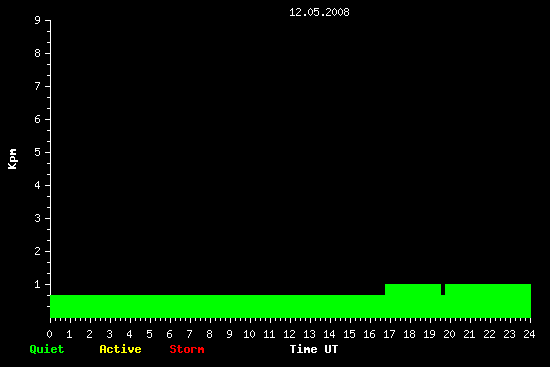The image size is (550, 367).
Task: Click hour 20 on the time axis
Action: 449,334
